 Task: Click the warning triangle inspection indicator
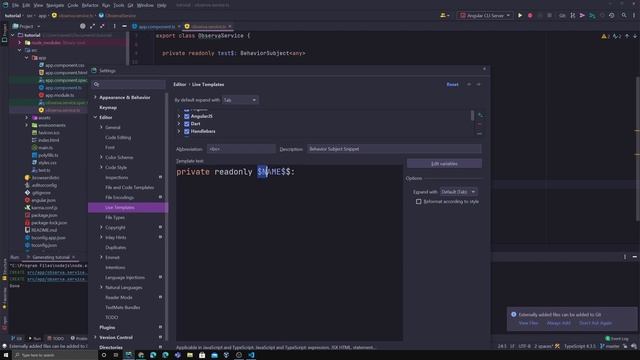[605, 36]
